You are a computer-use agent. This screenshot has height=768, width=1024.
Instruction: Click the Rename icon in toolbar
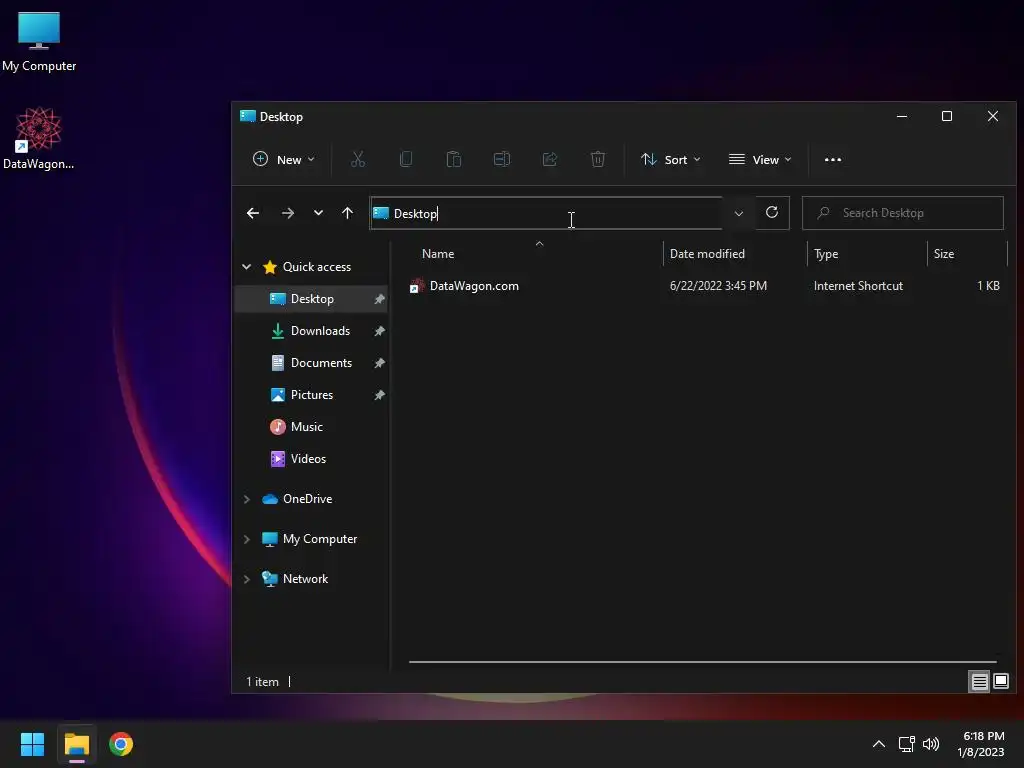502,159
